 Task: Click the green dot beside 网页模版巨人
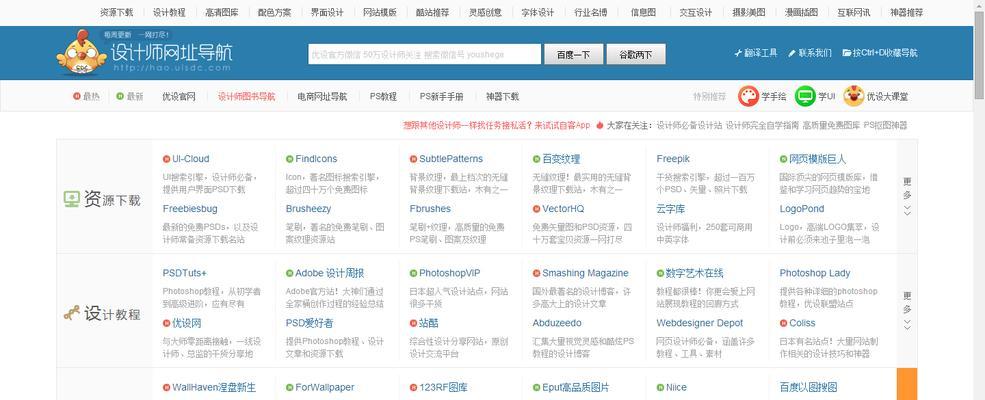783,159
